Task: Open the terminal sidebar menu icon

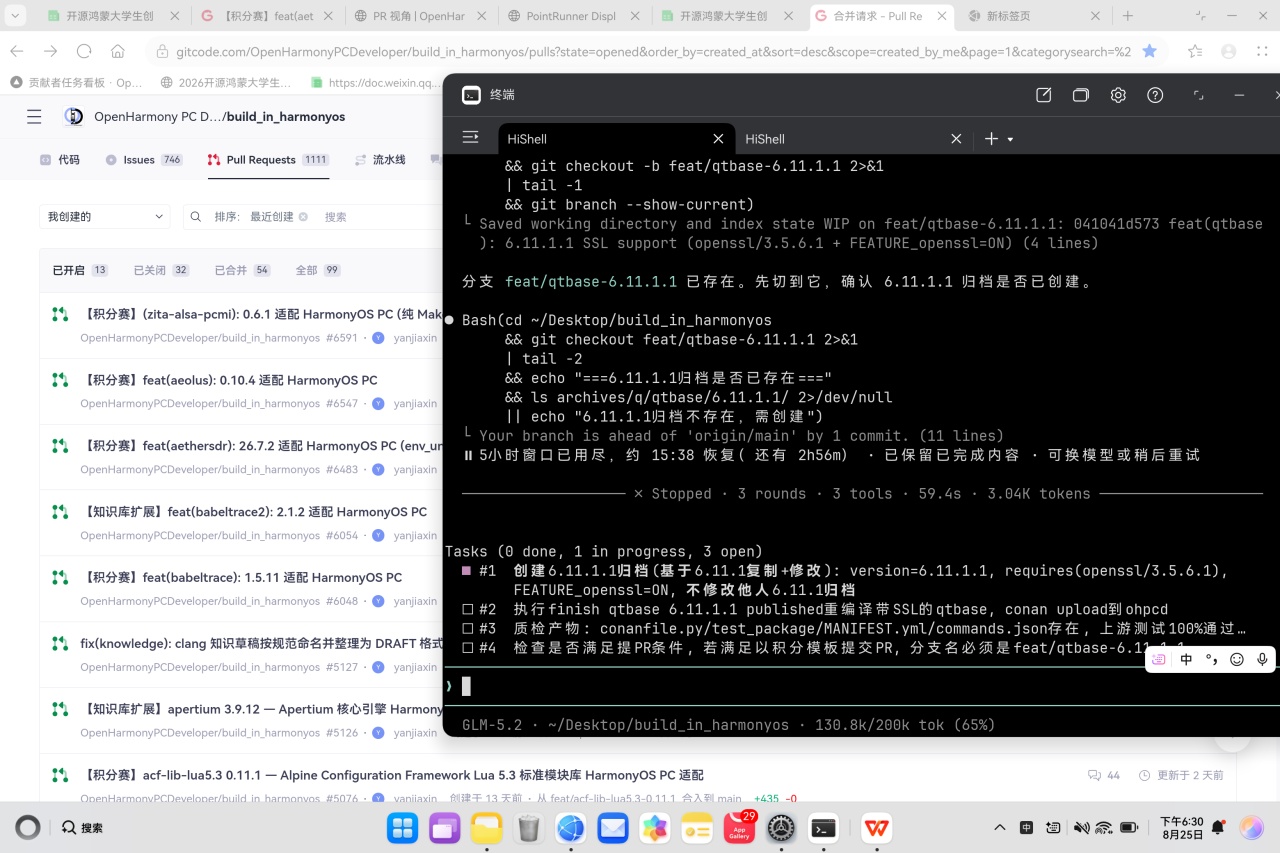Action: 471,138
